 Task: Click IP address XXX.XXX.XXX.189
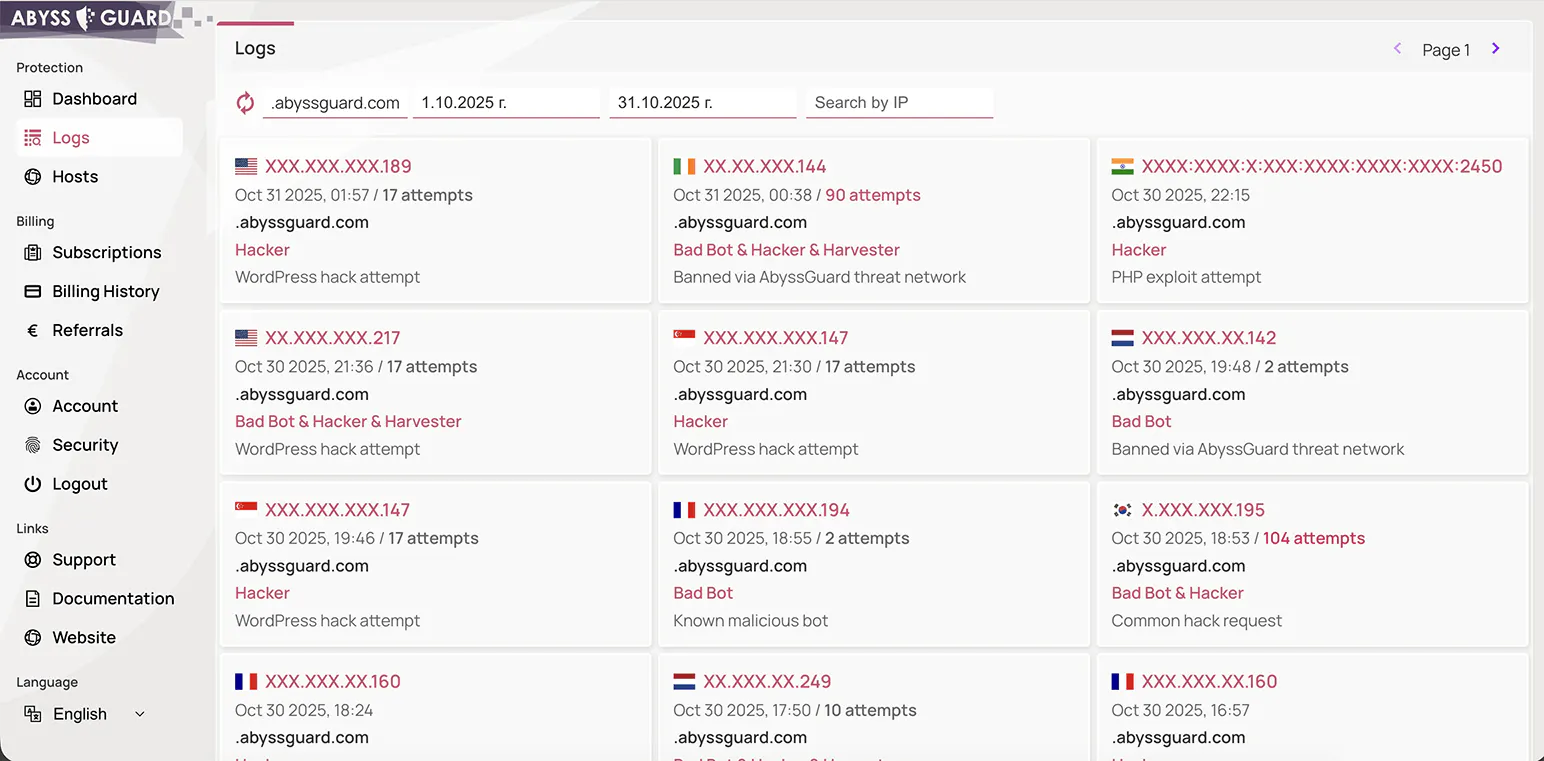[x=338, y=167]
